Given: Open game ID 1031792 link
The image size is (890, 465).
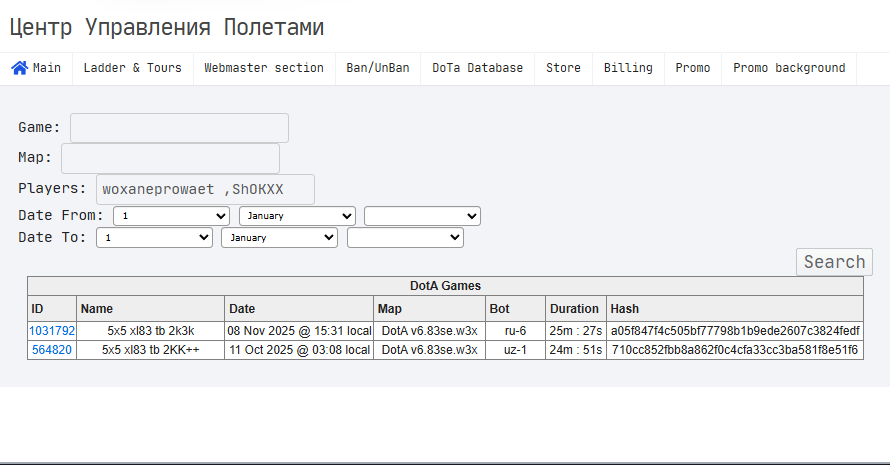Looking at the screenshot, I should coord(52,331).
